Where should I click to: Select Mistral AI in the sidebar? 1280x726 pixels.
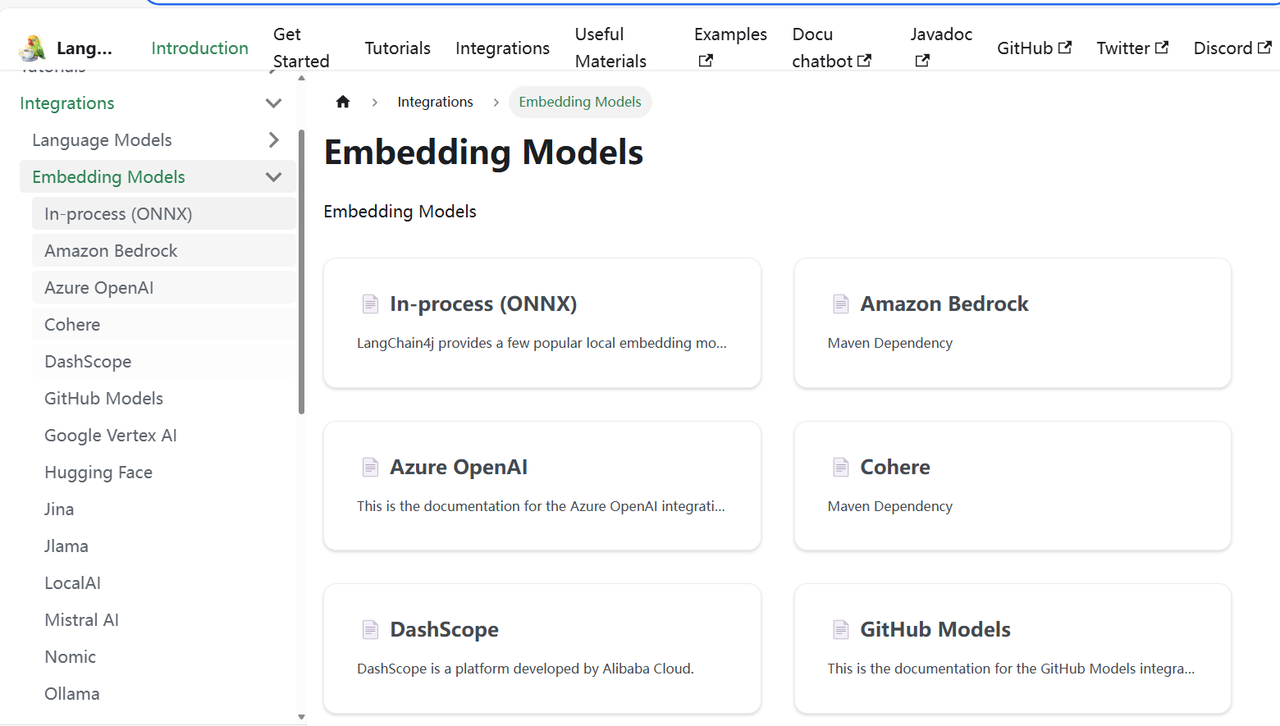tap(163, 620)
